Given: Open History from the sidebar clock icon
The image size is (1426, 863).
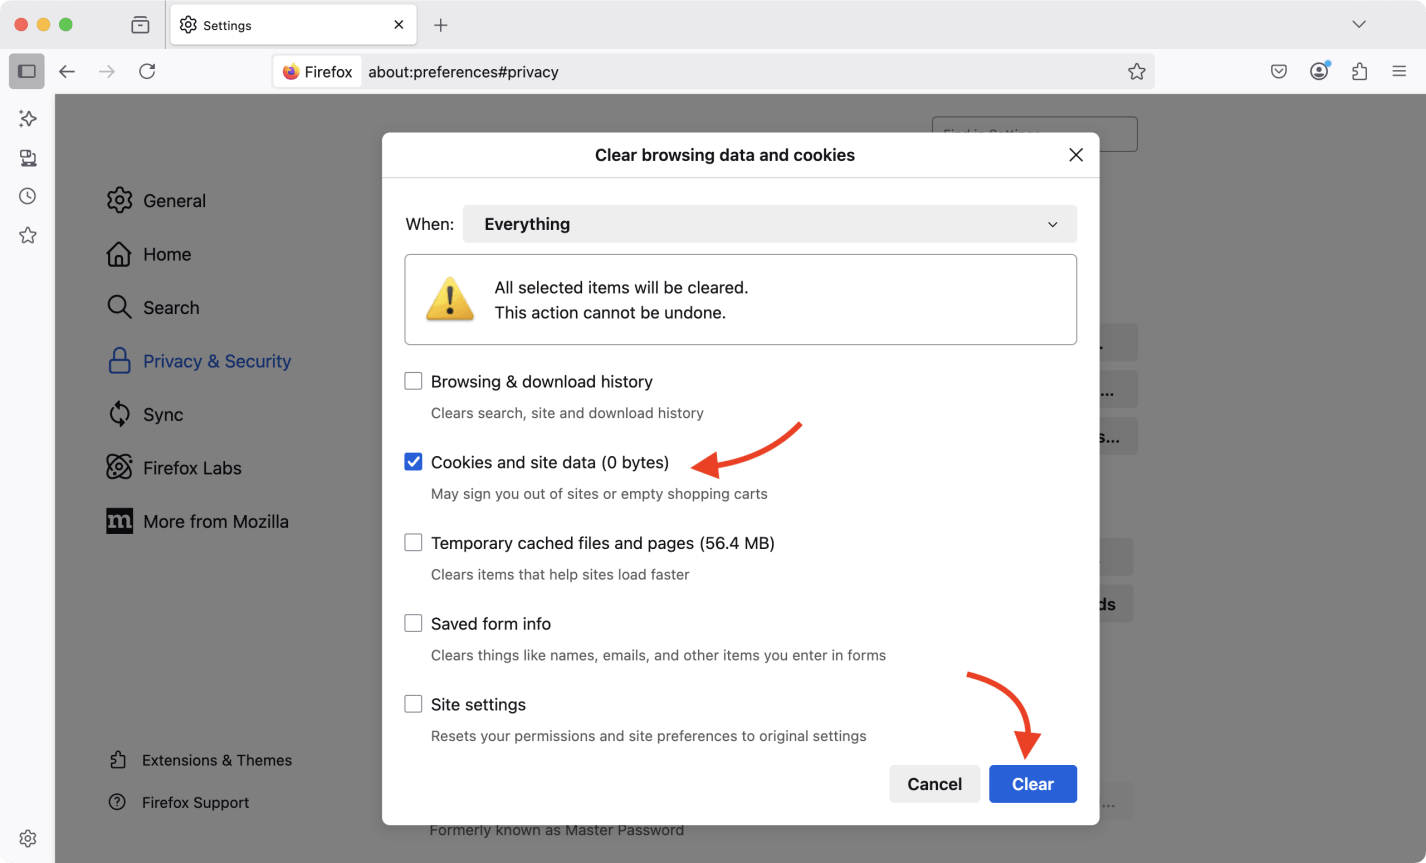Looking at the screenshot, I should (28, 196).
